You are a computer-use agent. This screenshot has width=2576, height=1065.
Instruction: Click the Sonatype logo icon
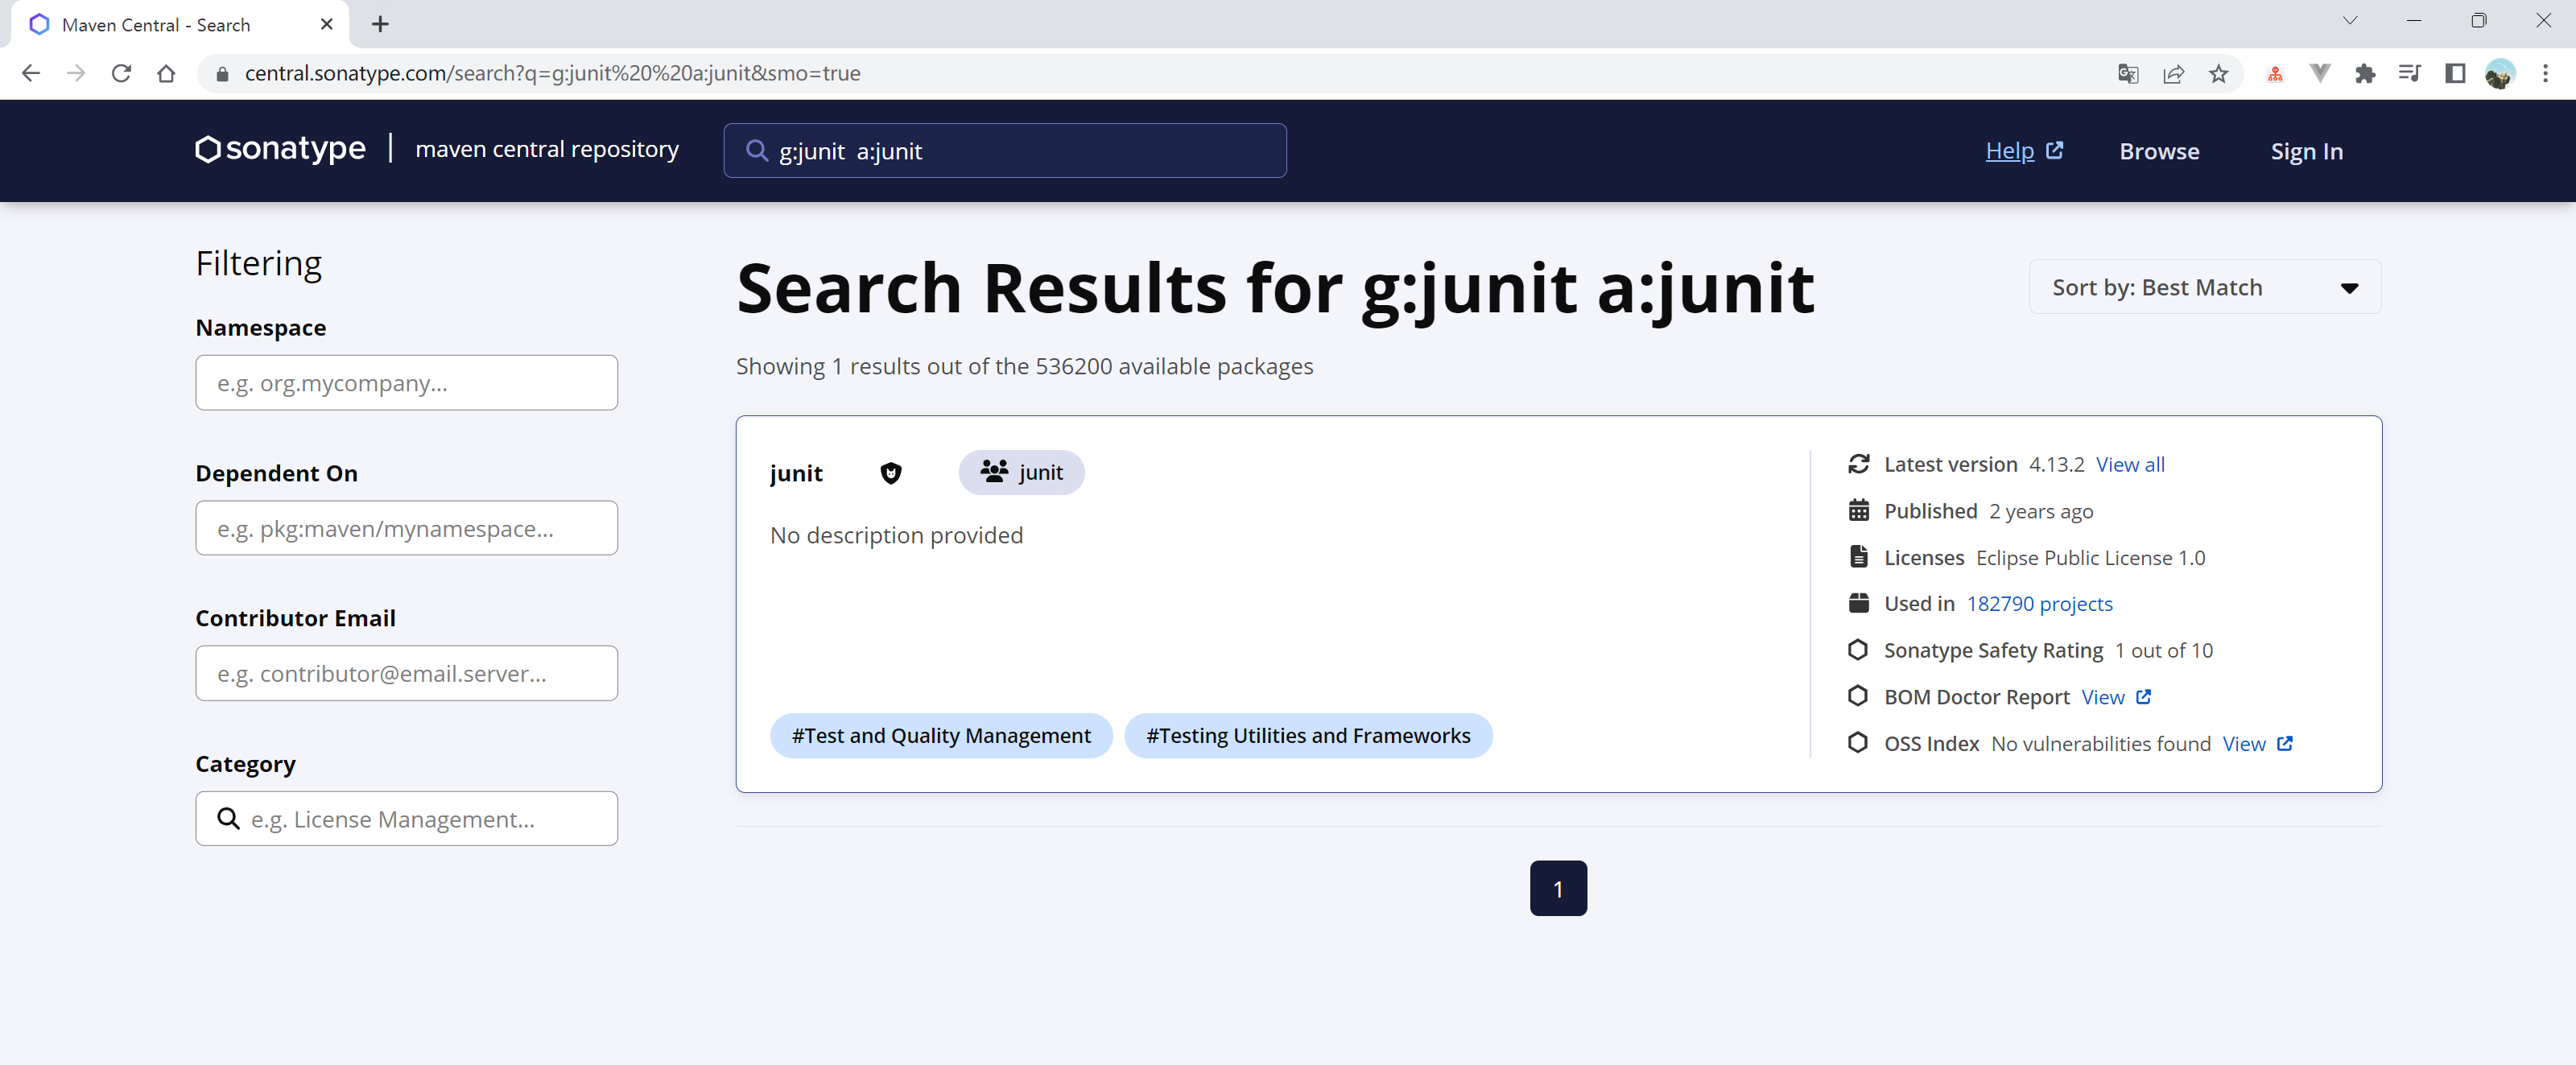(x=207, y=150)
